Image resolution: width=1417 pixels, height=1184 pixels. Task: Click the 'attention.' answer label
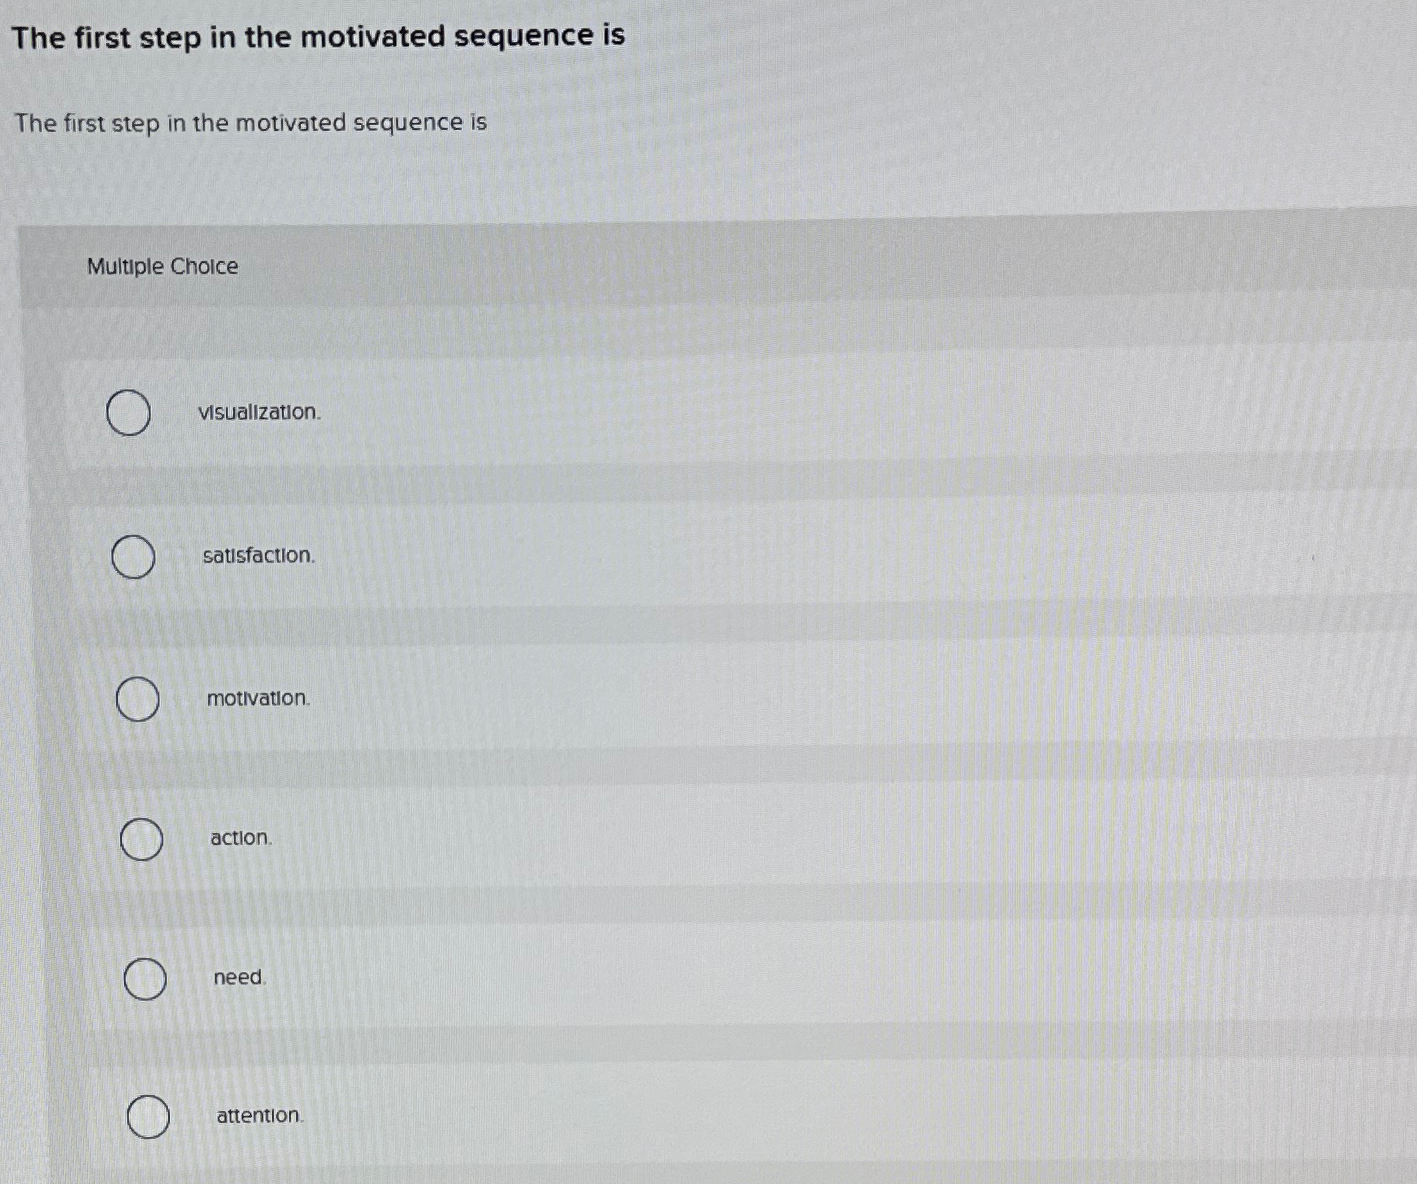(260, 1115)
